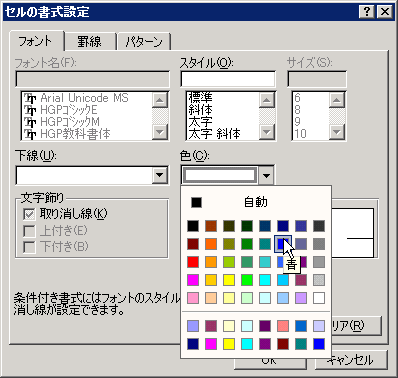The width and height of the screenshot is (398, 378).
Task: Select the peach tan swatch
Action: [x=211, y=298]
